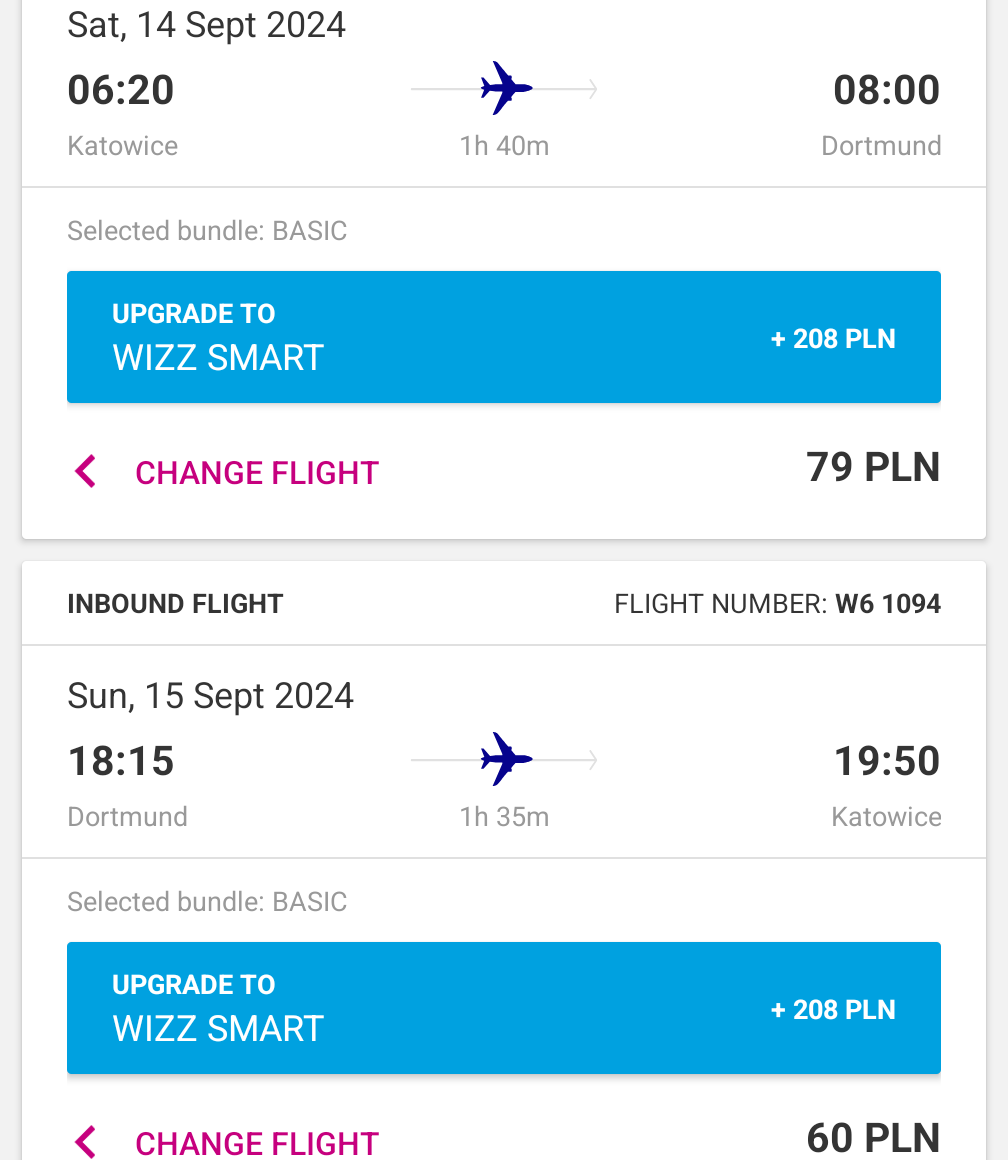Click the 19:50 Katowice arrival time
The height and width of the screenshot is (1160, 1008).
(x=887, y=761)
